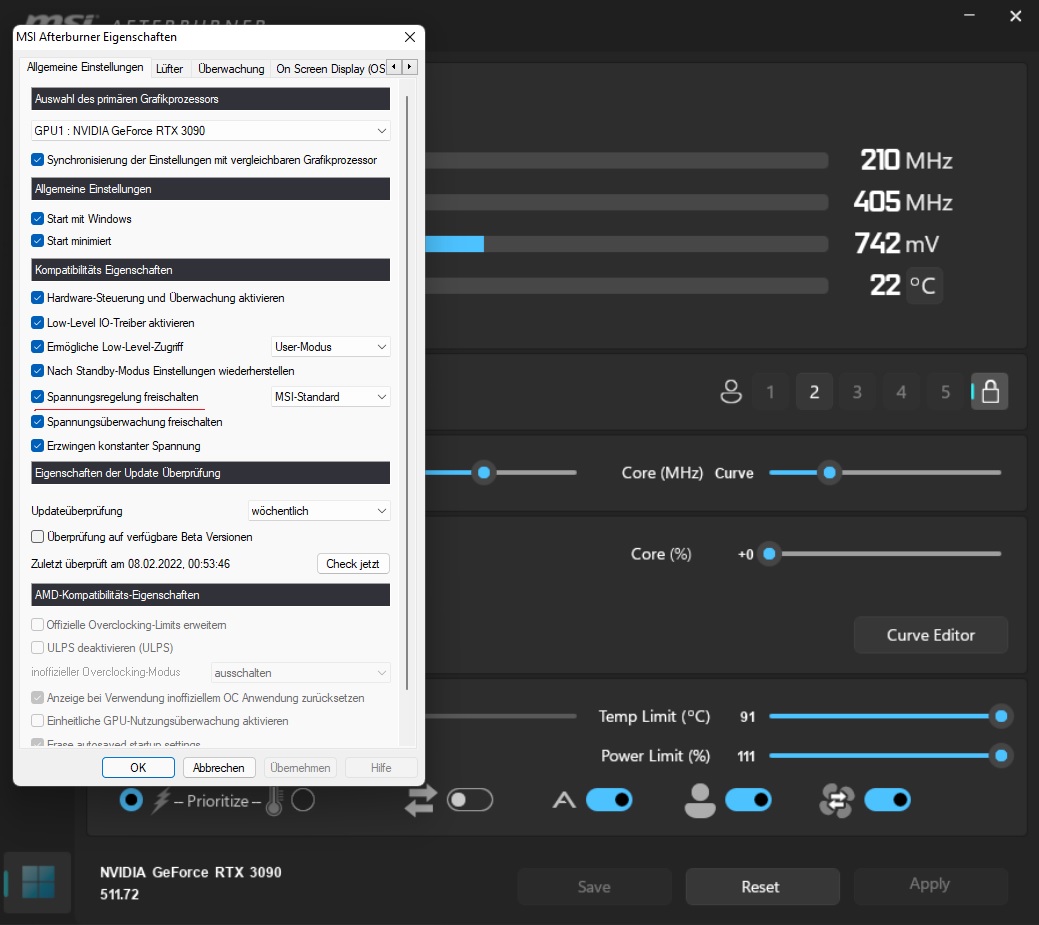The image size is (1039, 925).
Task: Select profile slot 5
Action: 946,392
